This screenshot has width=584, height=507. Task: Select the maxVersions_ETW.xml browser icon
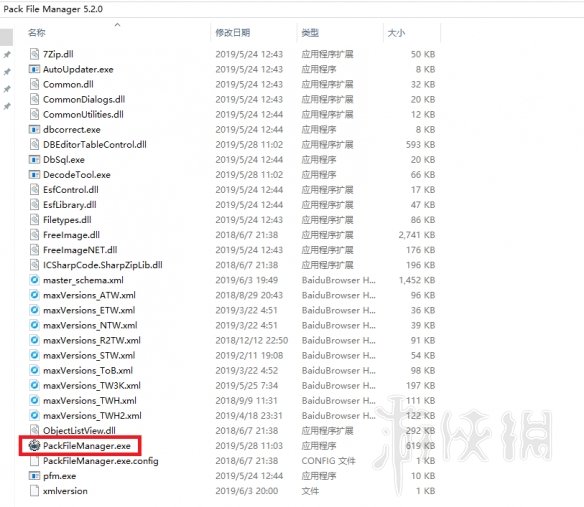coord(34,310)
